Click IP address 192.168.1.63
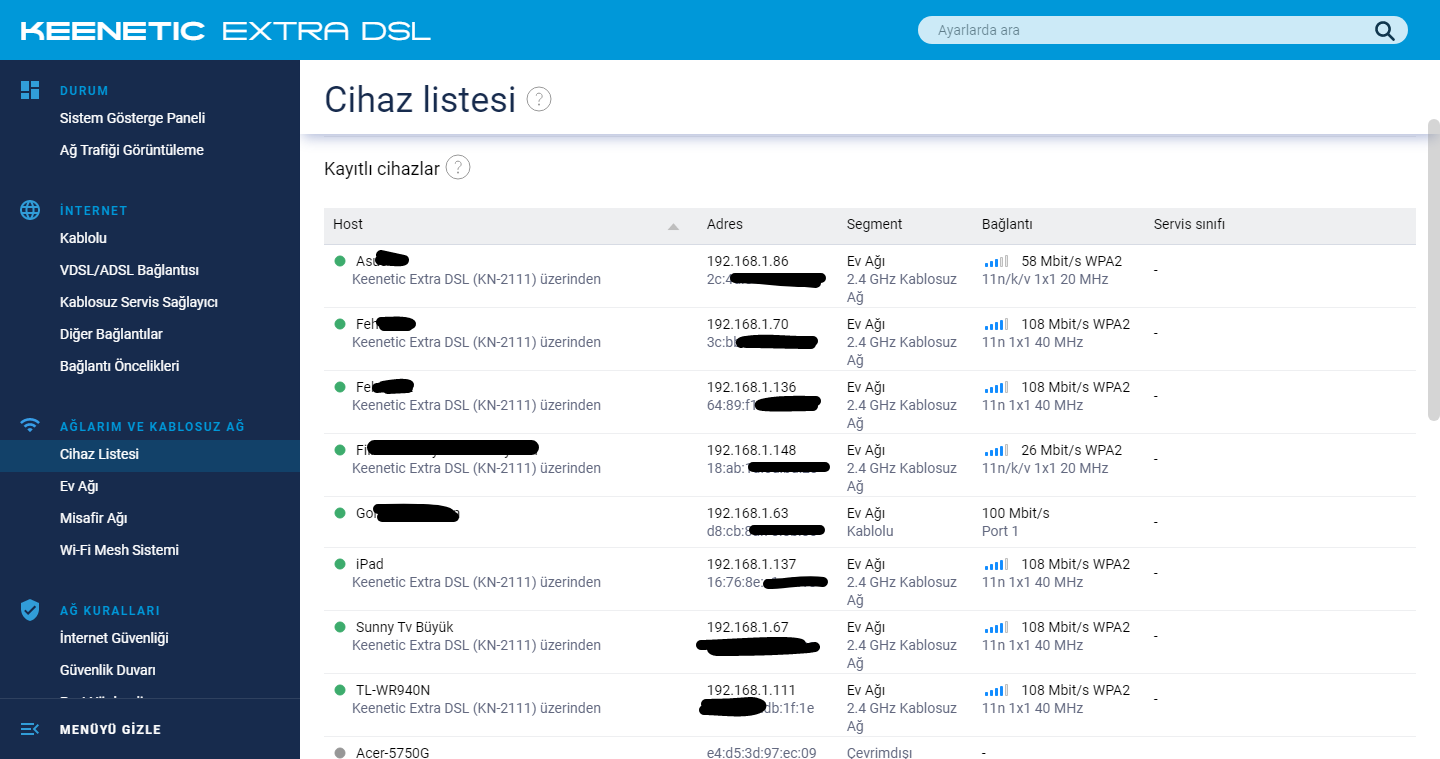The height and width of the screenshot is (759, 1440). pos(748,513)
